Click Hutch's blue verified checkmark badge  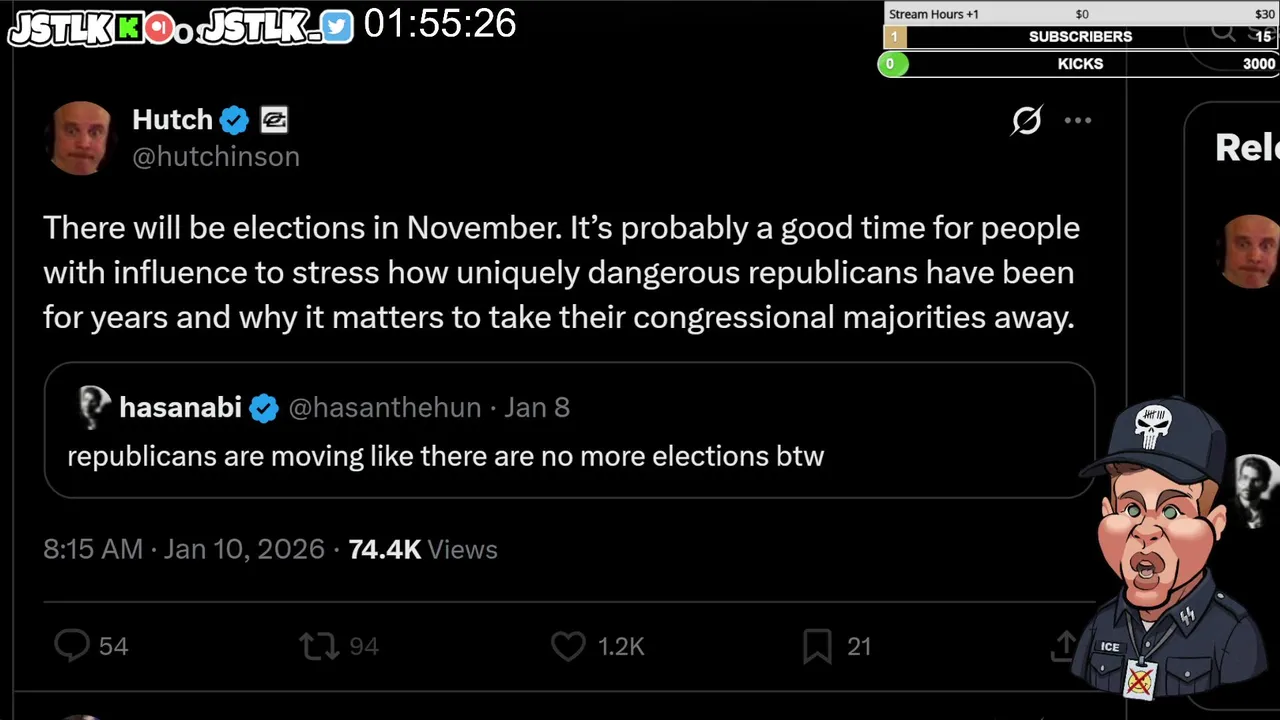[234, 121]
